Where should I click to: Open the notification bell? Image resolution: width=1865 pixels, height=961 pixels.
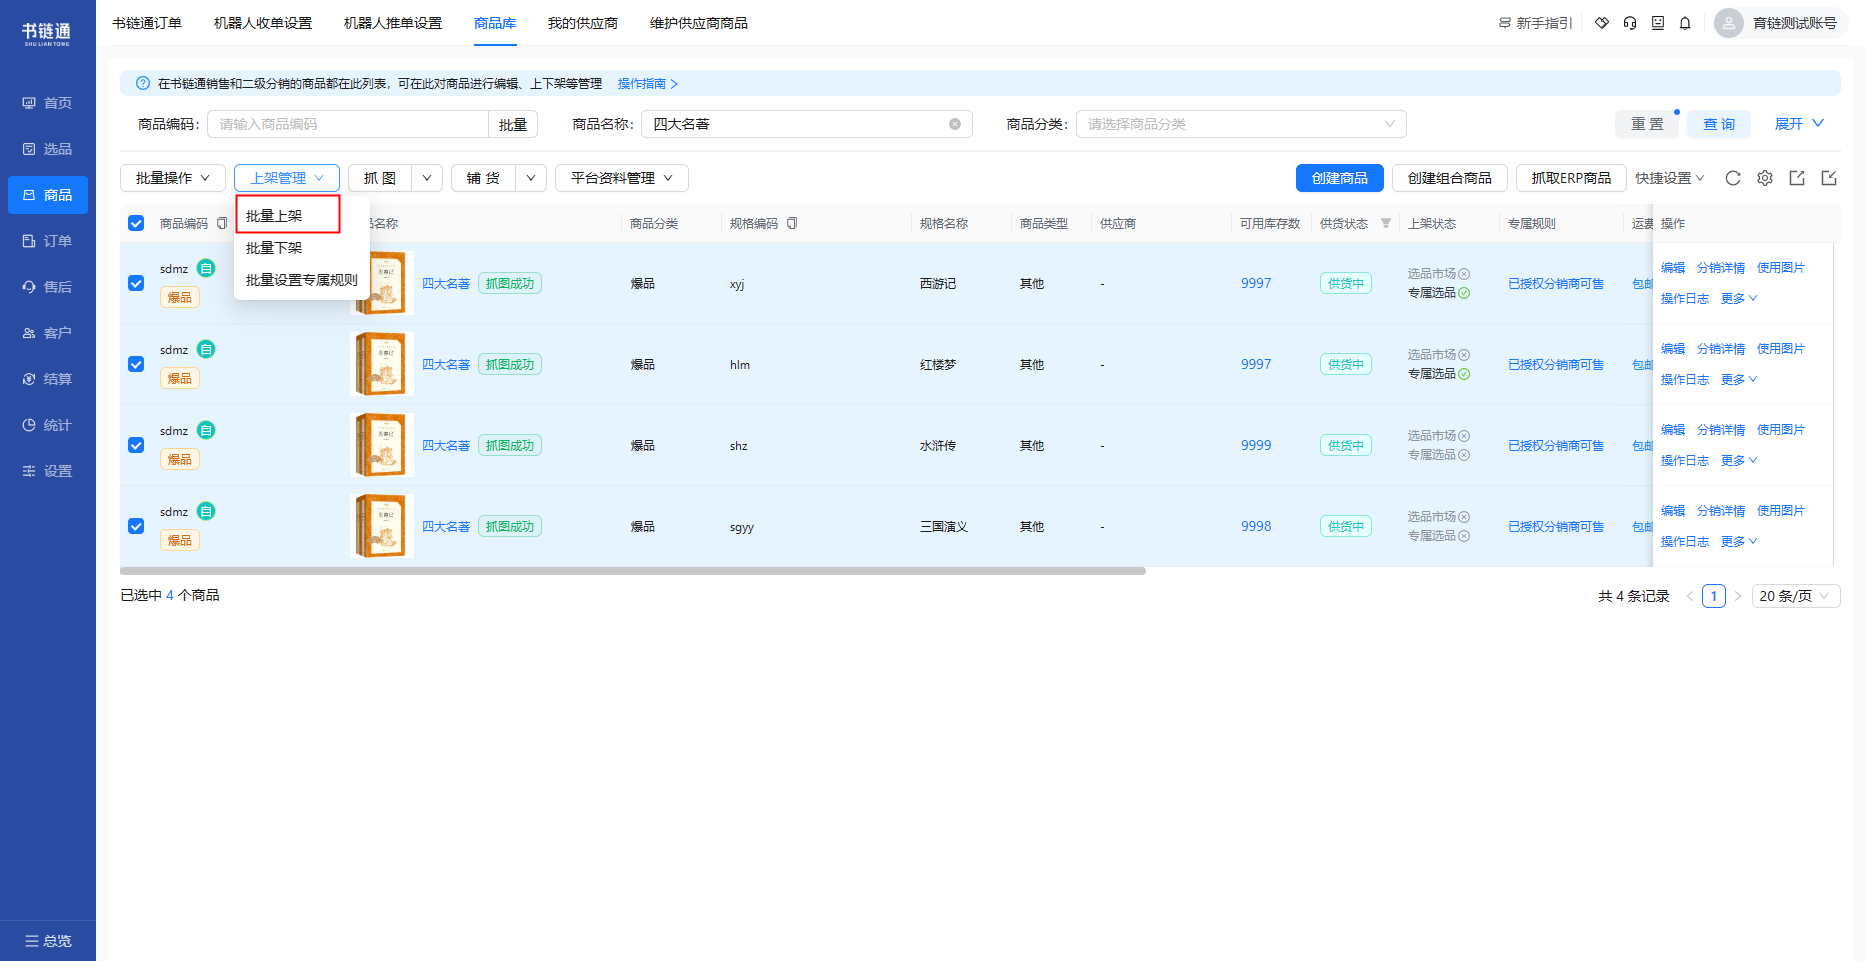1685,23
